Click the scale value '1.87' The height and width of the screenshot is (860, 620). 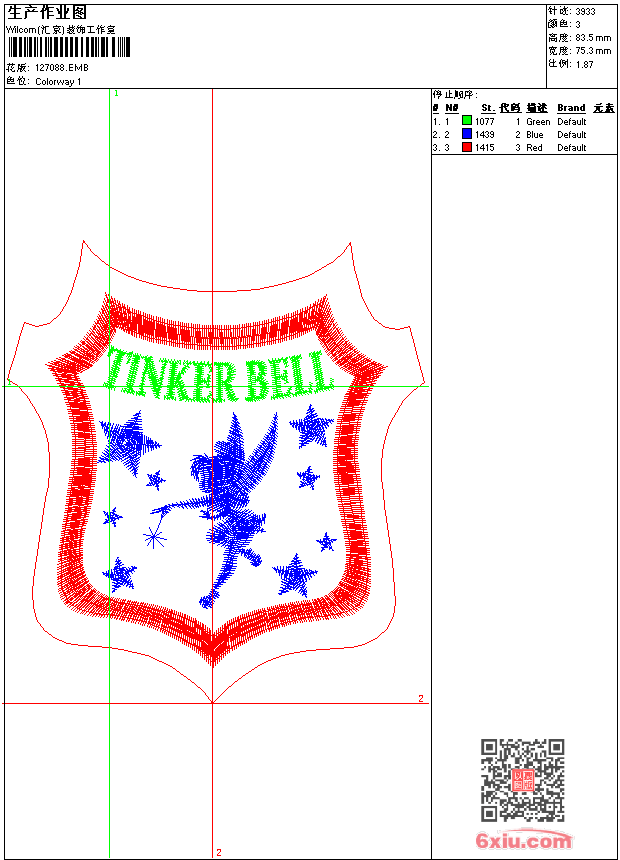pyautogui.click(x=584, y=64)
